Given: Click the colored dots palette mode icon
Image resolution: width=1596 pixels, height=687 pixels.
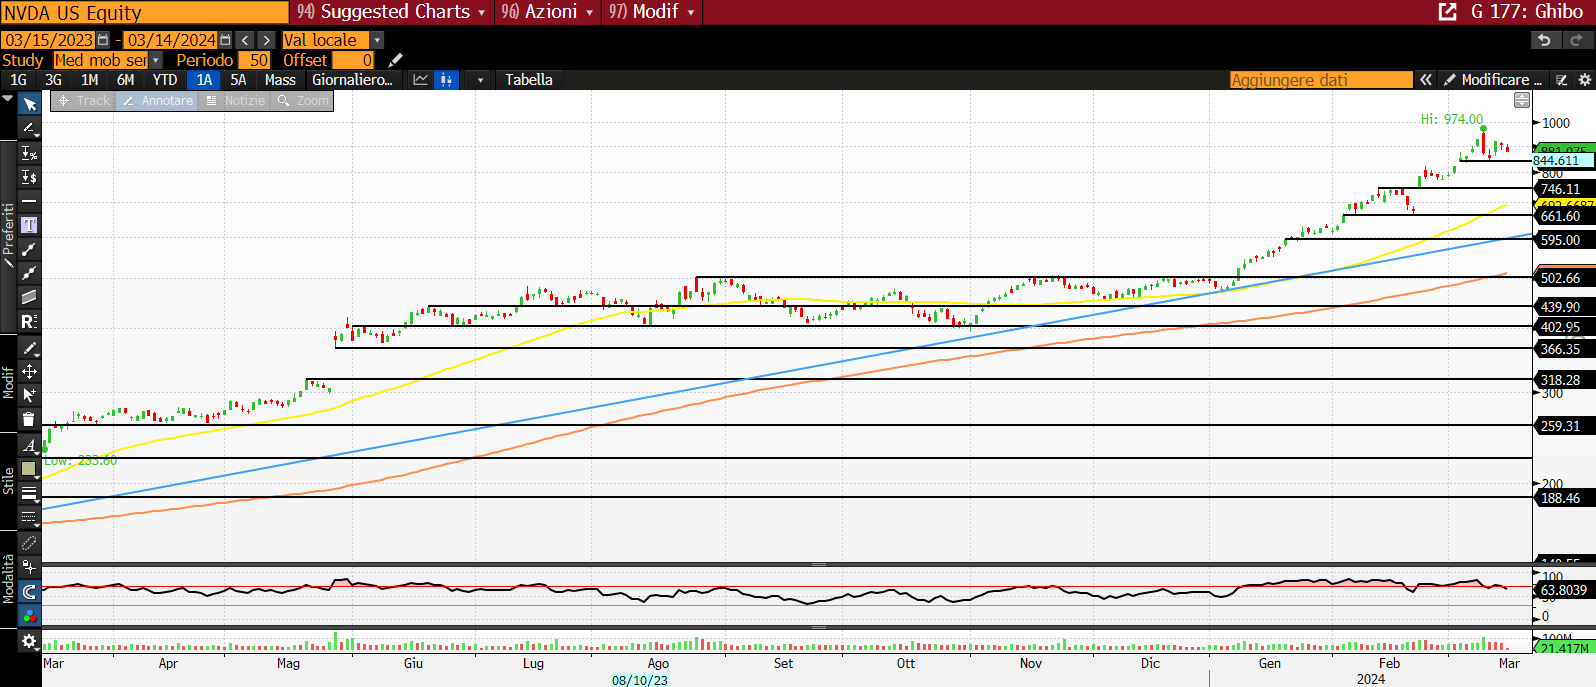Looking at the screenshot, I should click(x=29, y=615).
